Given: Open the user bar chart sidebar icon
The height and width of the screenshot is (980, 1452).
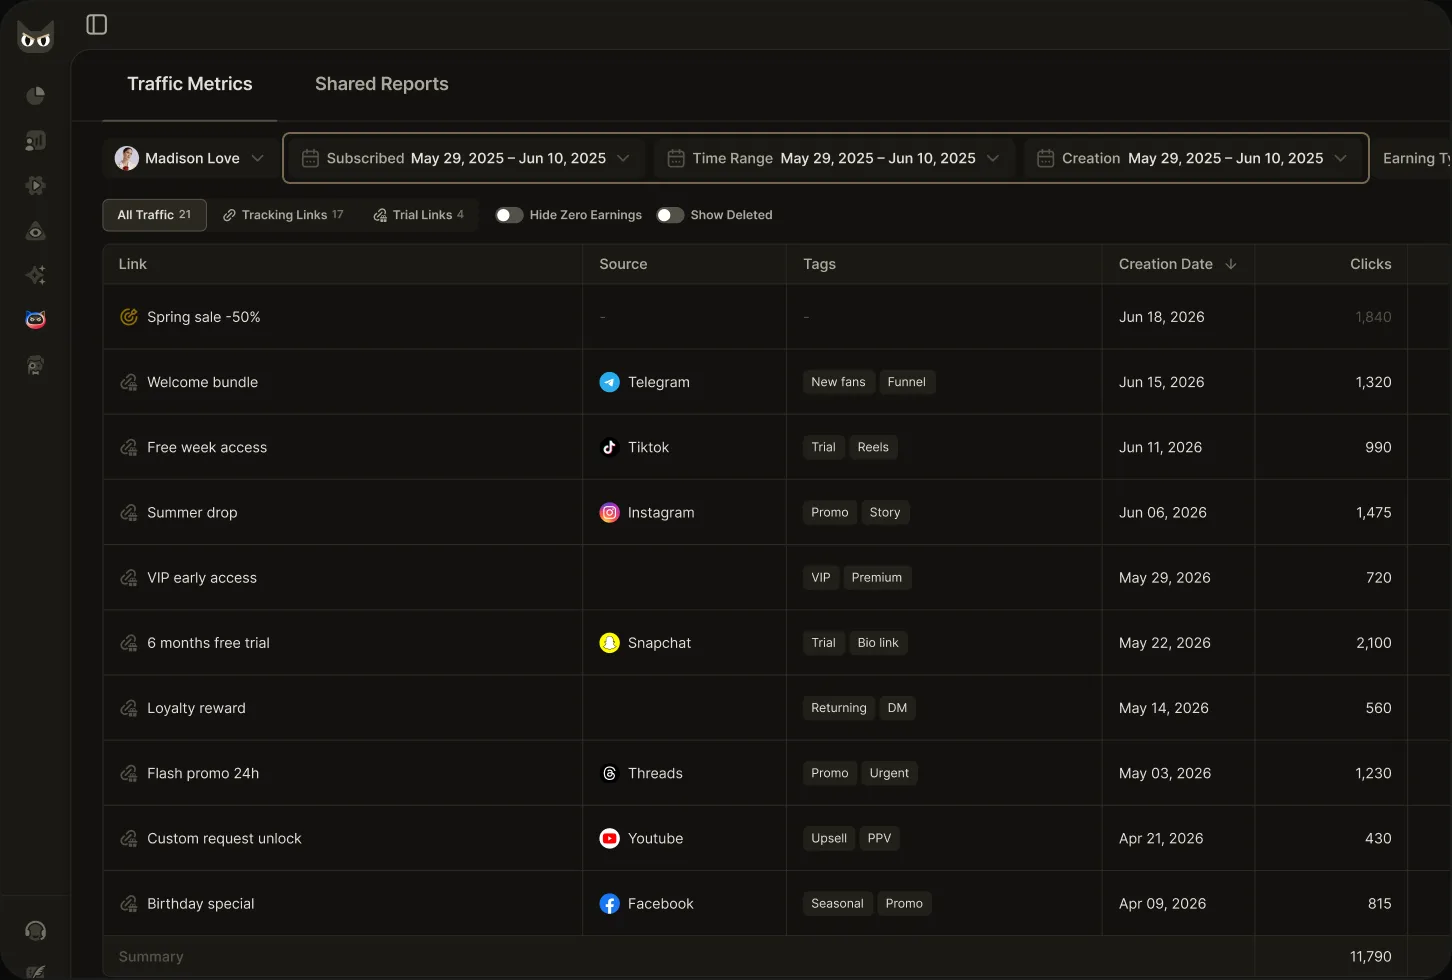Looking at the screenshot, I should click(x=35, y=141).
